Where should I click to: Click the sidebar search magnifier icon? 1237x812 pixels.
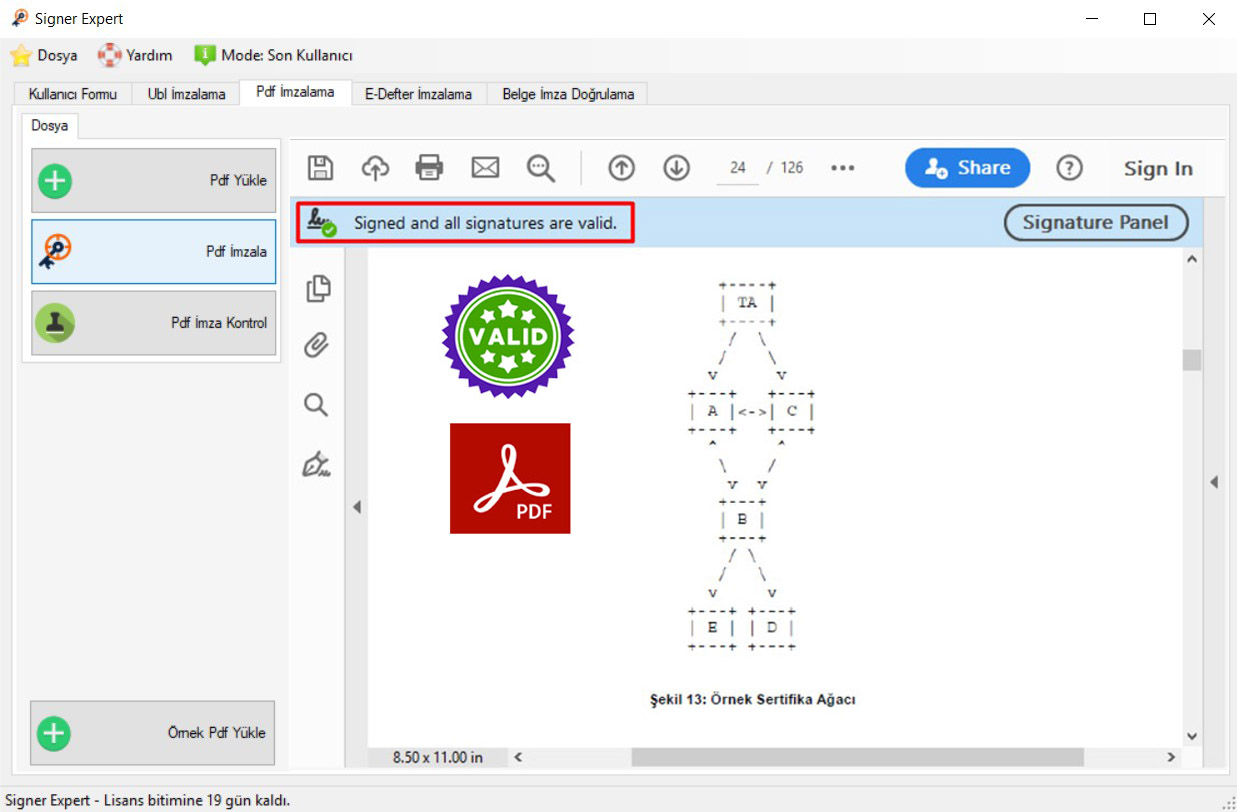[316, 405]
